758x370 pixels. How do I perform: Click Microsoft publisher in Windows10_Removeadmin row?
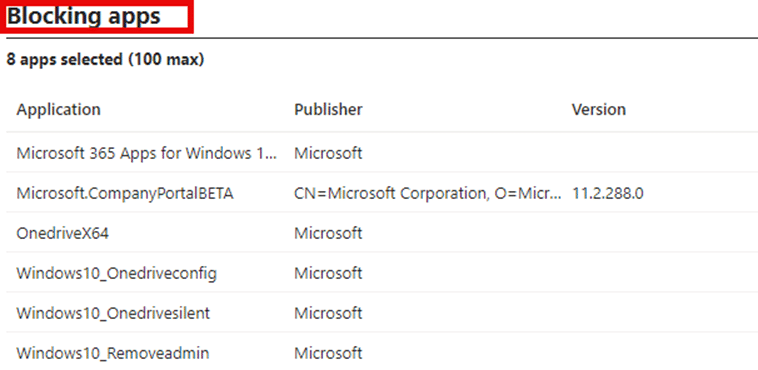328,353
